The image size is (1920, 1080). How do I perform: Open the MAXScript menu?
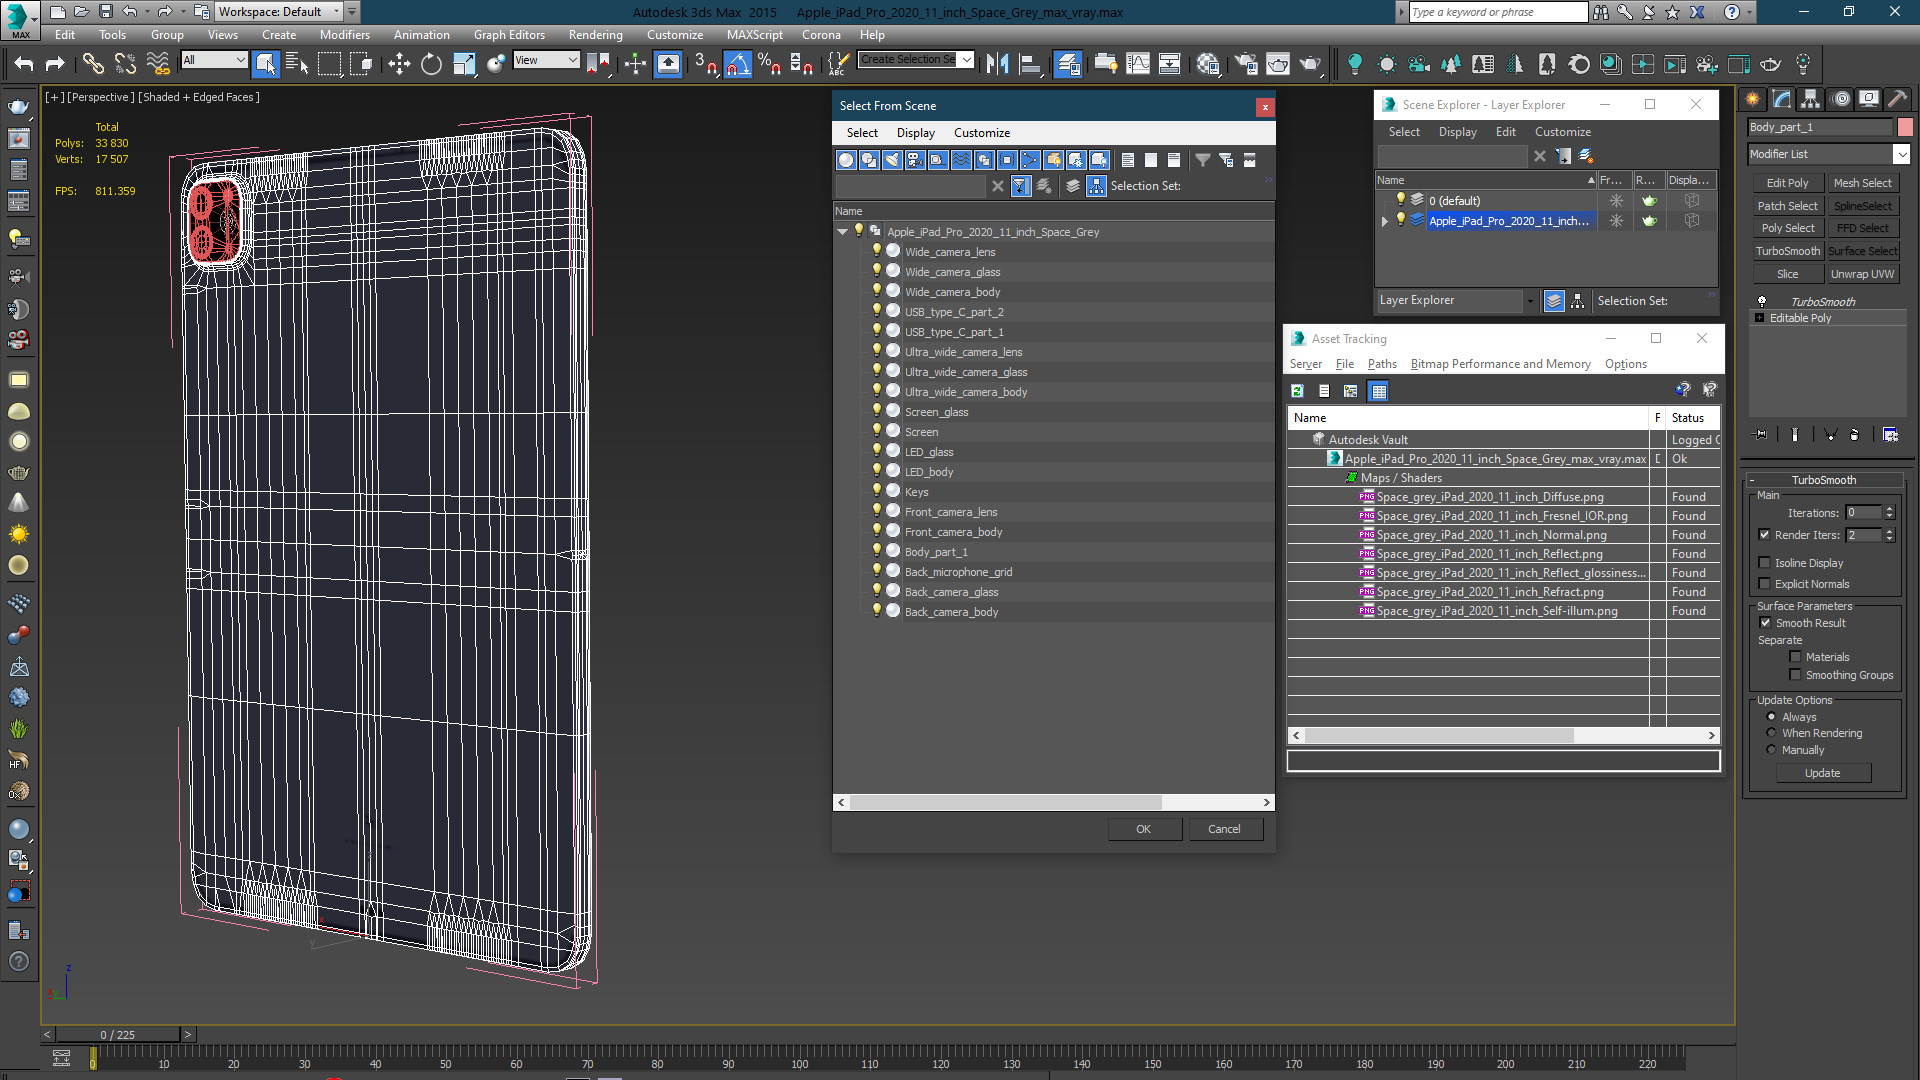pyautogui.click(x=755, y=35)
